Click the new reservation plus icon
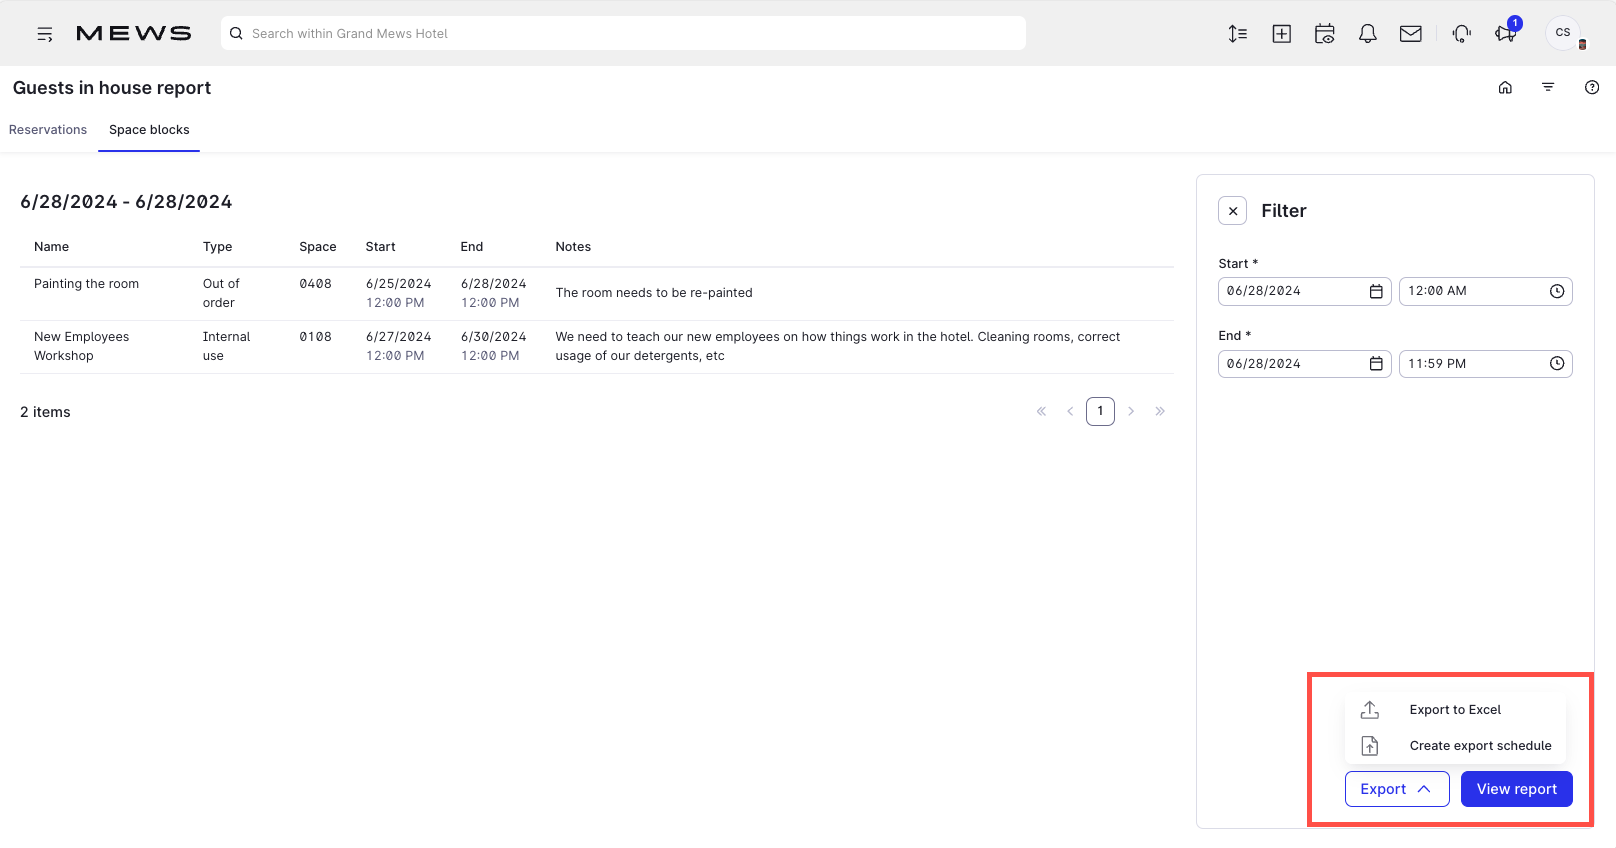This screenshot has height=848, width=1616. pyautogui.click(x=1281, y=34)
